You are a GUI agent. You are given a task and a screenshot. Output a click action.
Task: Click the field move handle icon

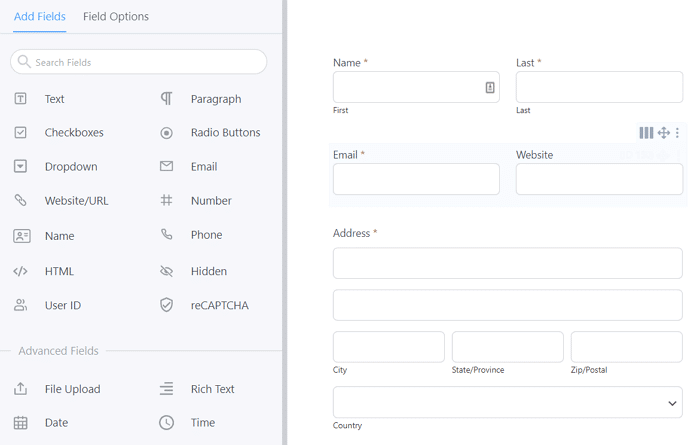coord(663,133)
